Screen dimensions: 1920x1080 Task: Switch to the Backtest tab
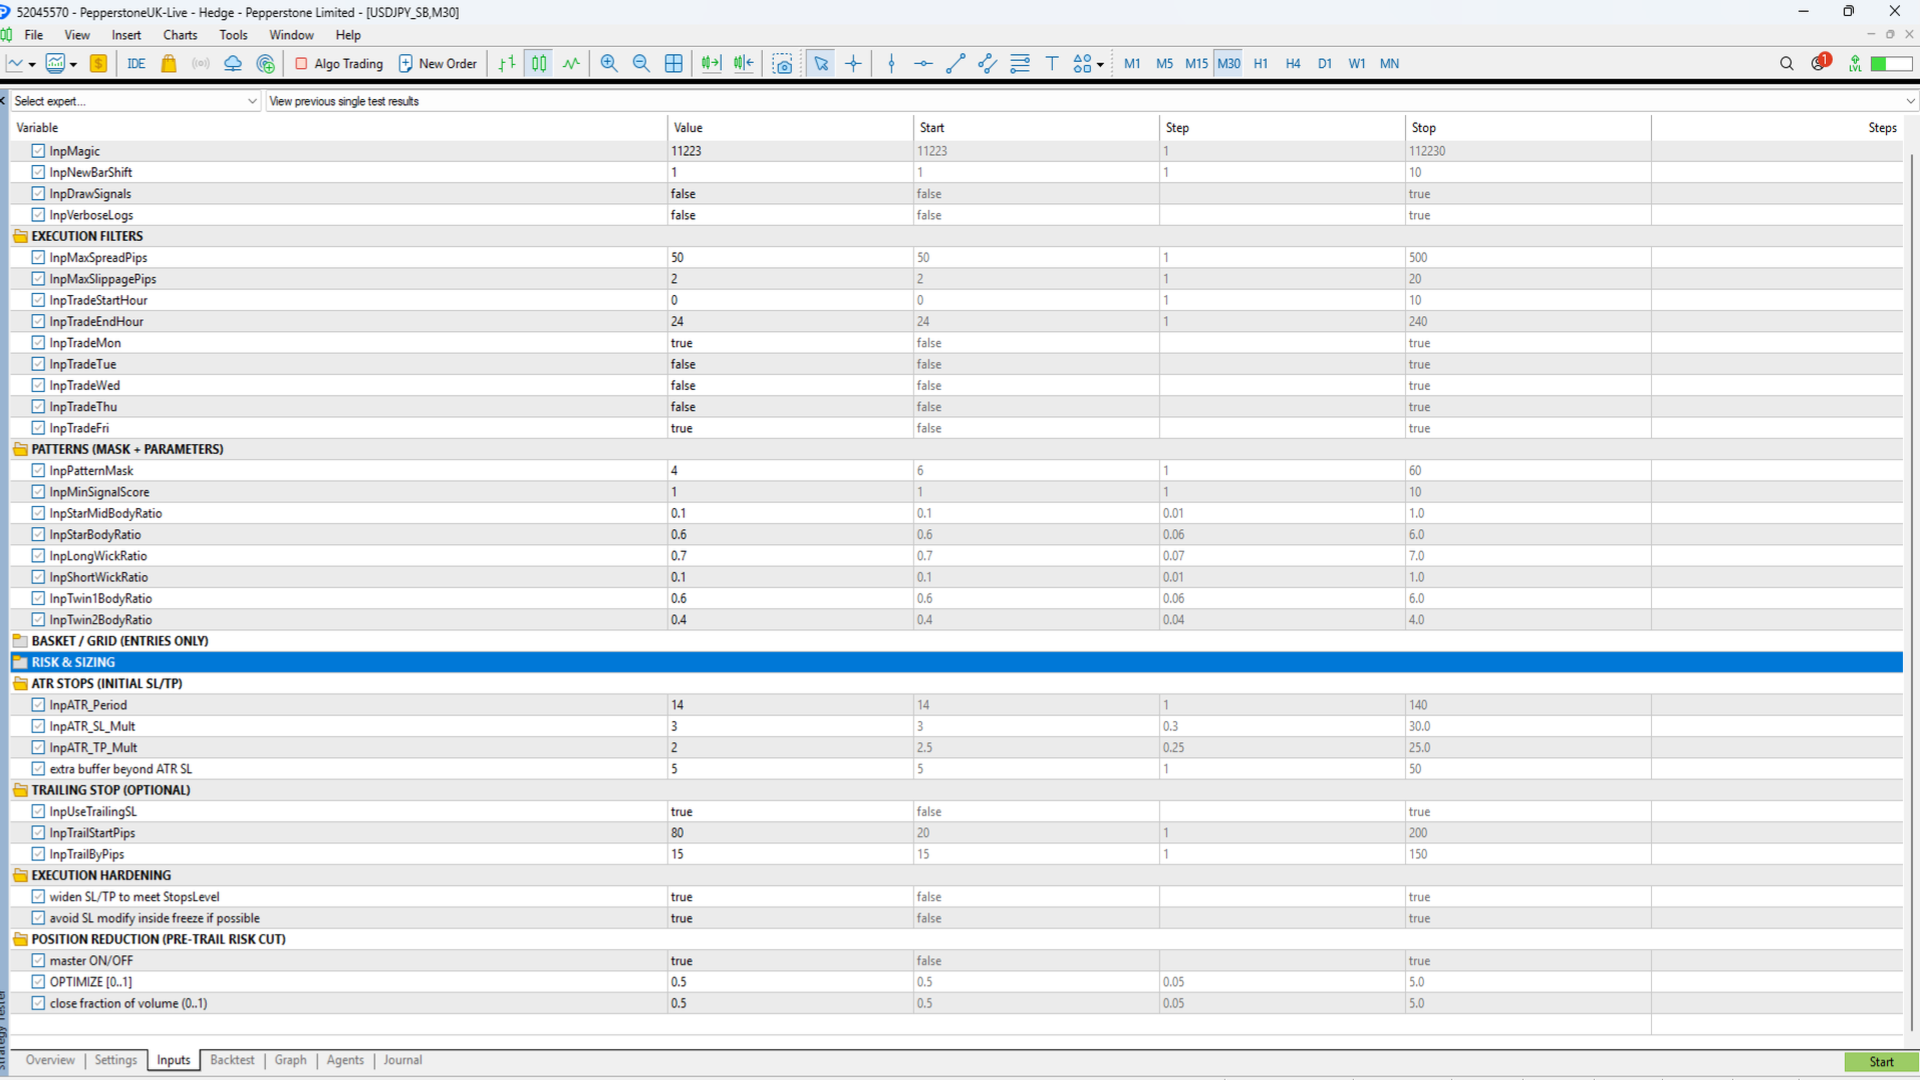pos(232,1060)
